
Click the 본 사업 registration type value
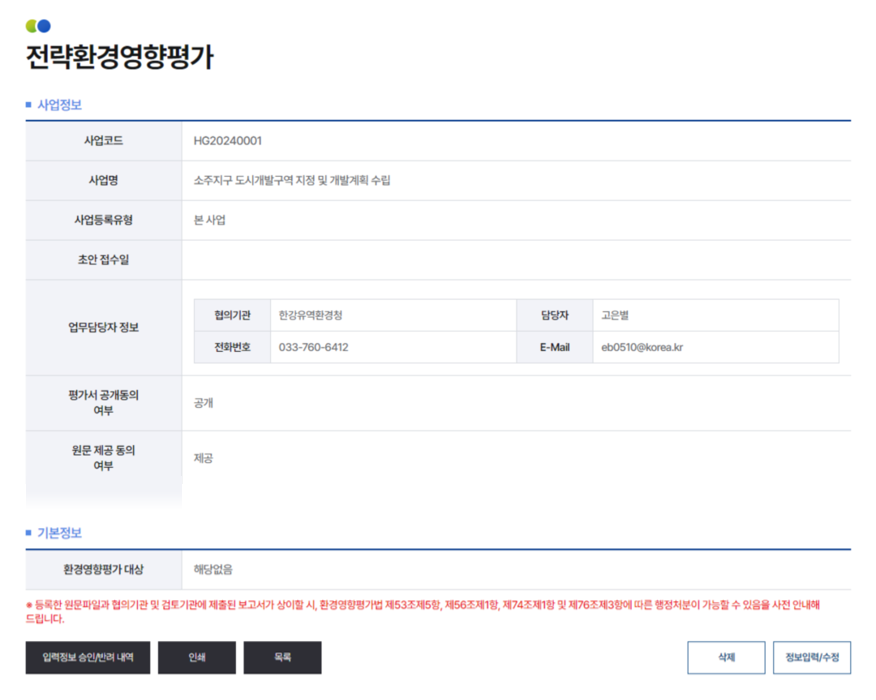210,220
